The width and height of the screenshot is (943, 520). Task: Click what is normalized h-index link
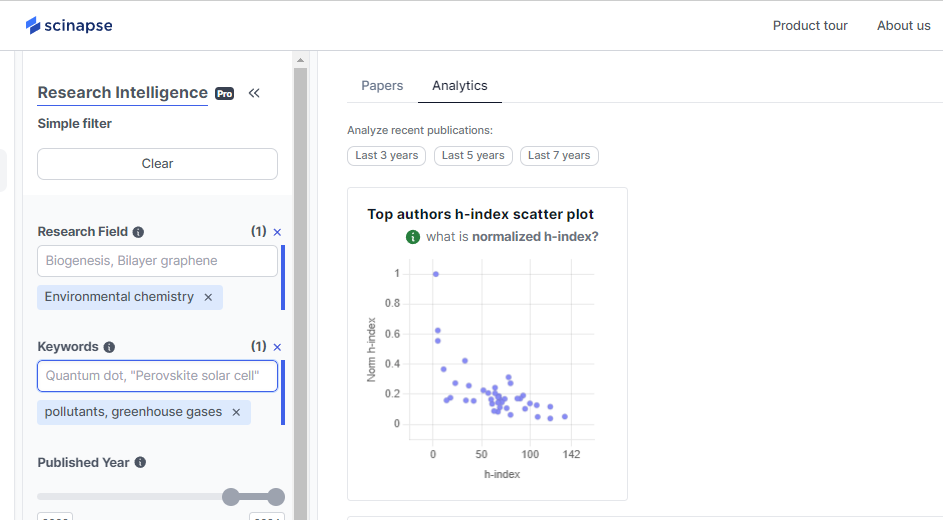click(x=512, y=237)
